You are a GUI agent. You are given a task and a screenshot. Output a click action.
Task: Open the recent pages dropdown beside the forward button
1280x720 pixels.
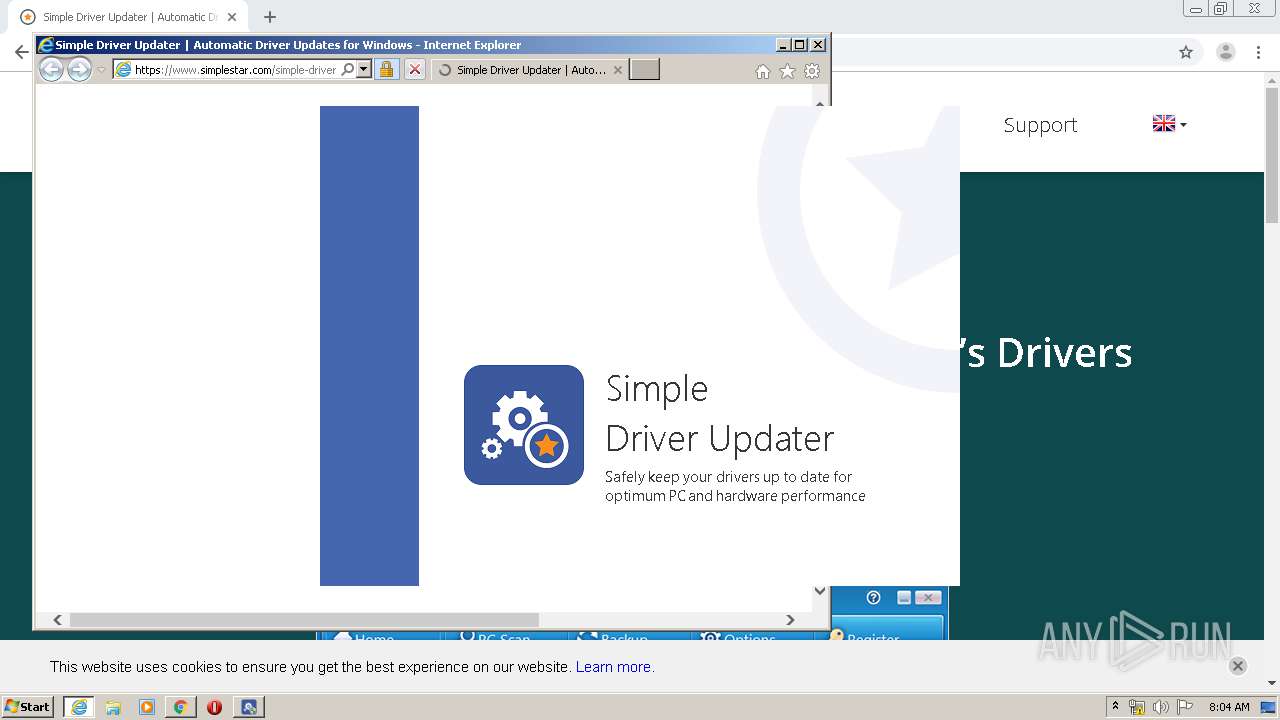tap(101, 70)
